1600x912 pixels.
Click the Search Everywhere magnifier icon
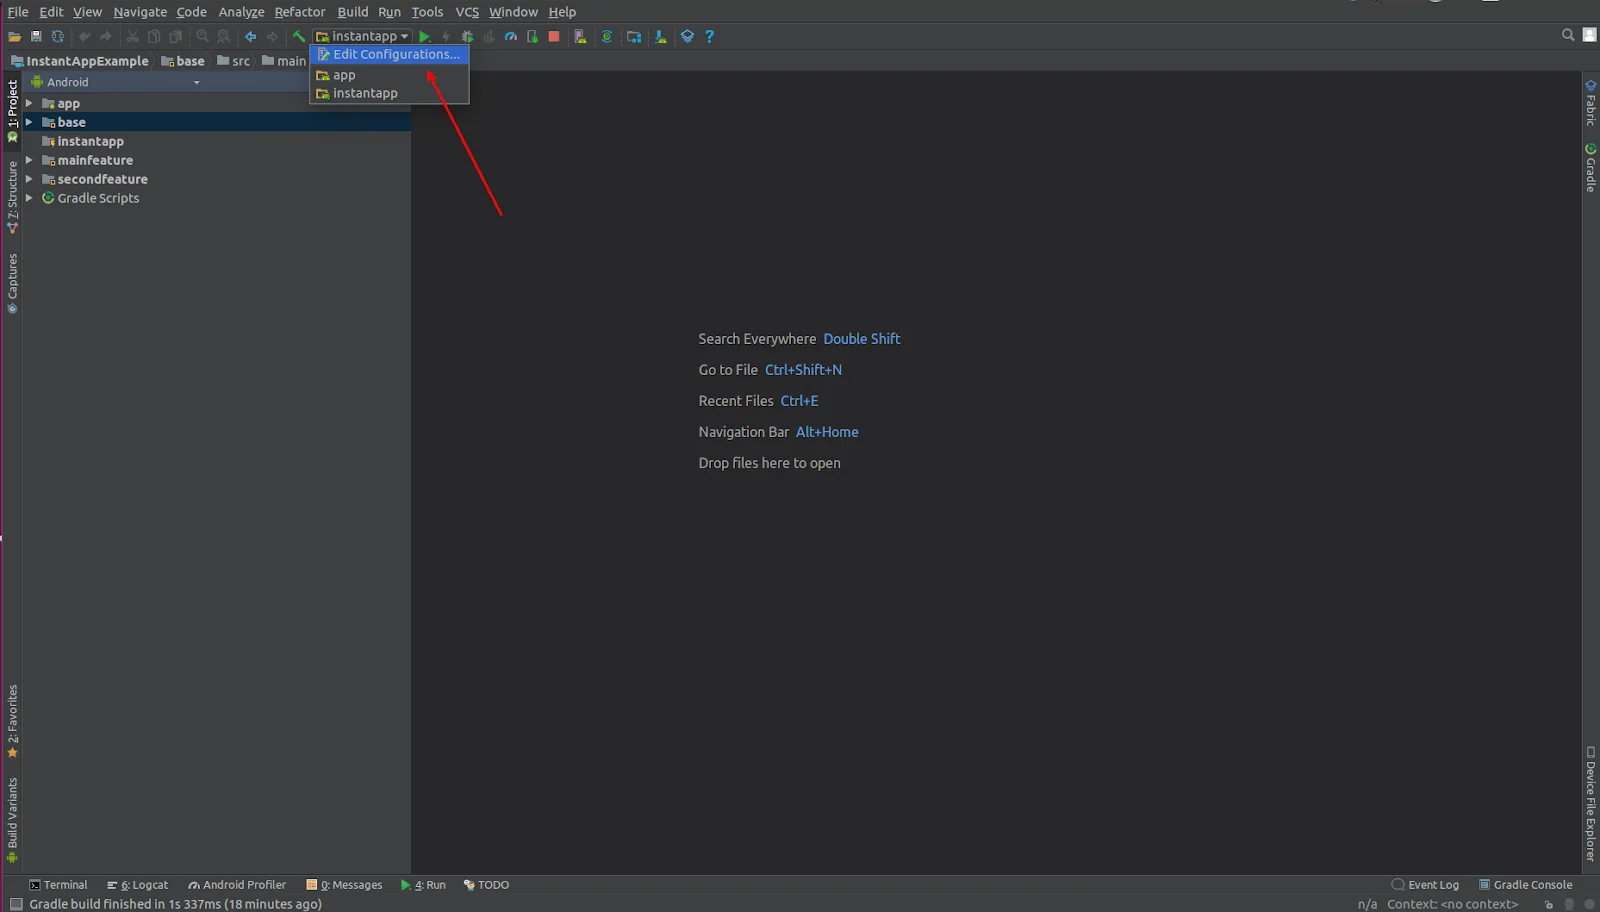[1568, 35]
